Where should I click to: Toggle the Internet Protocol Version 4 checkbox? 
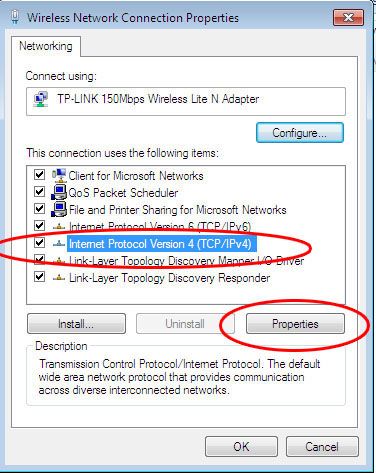pyautogui.click(x=39, y=242)
